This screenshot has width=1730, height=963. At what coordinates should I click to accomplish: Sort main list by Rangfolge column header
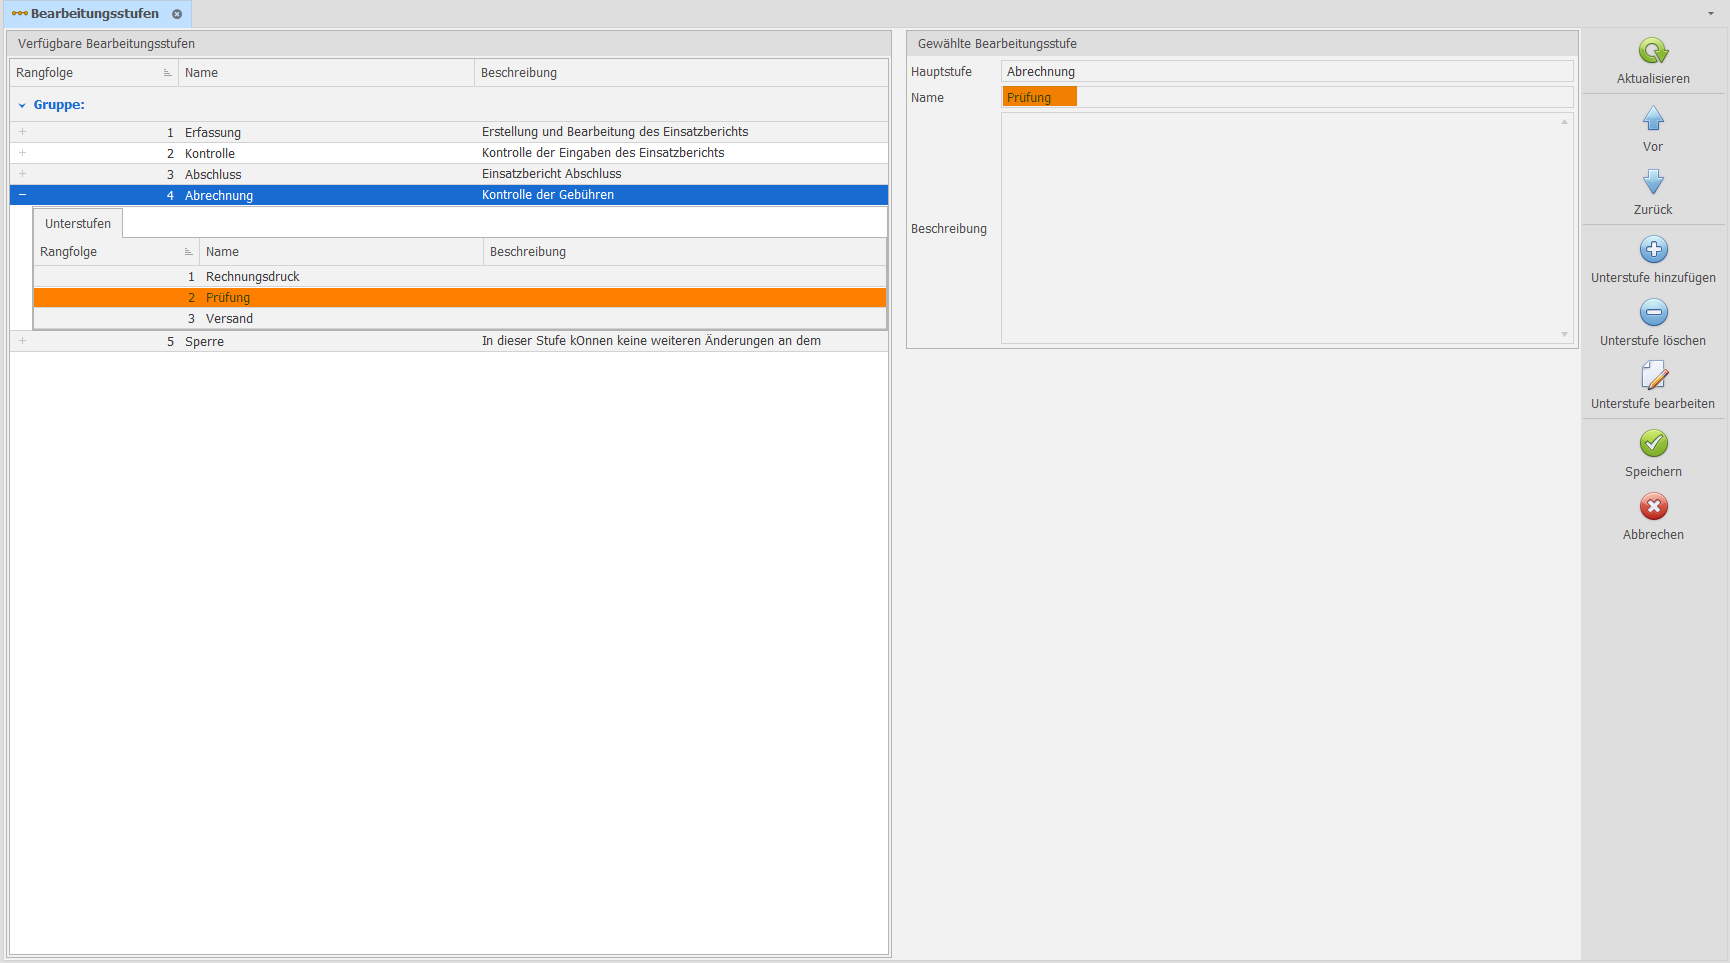90,73
